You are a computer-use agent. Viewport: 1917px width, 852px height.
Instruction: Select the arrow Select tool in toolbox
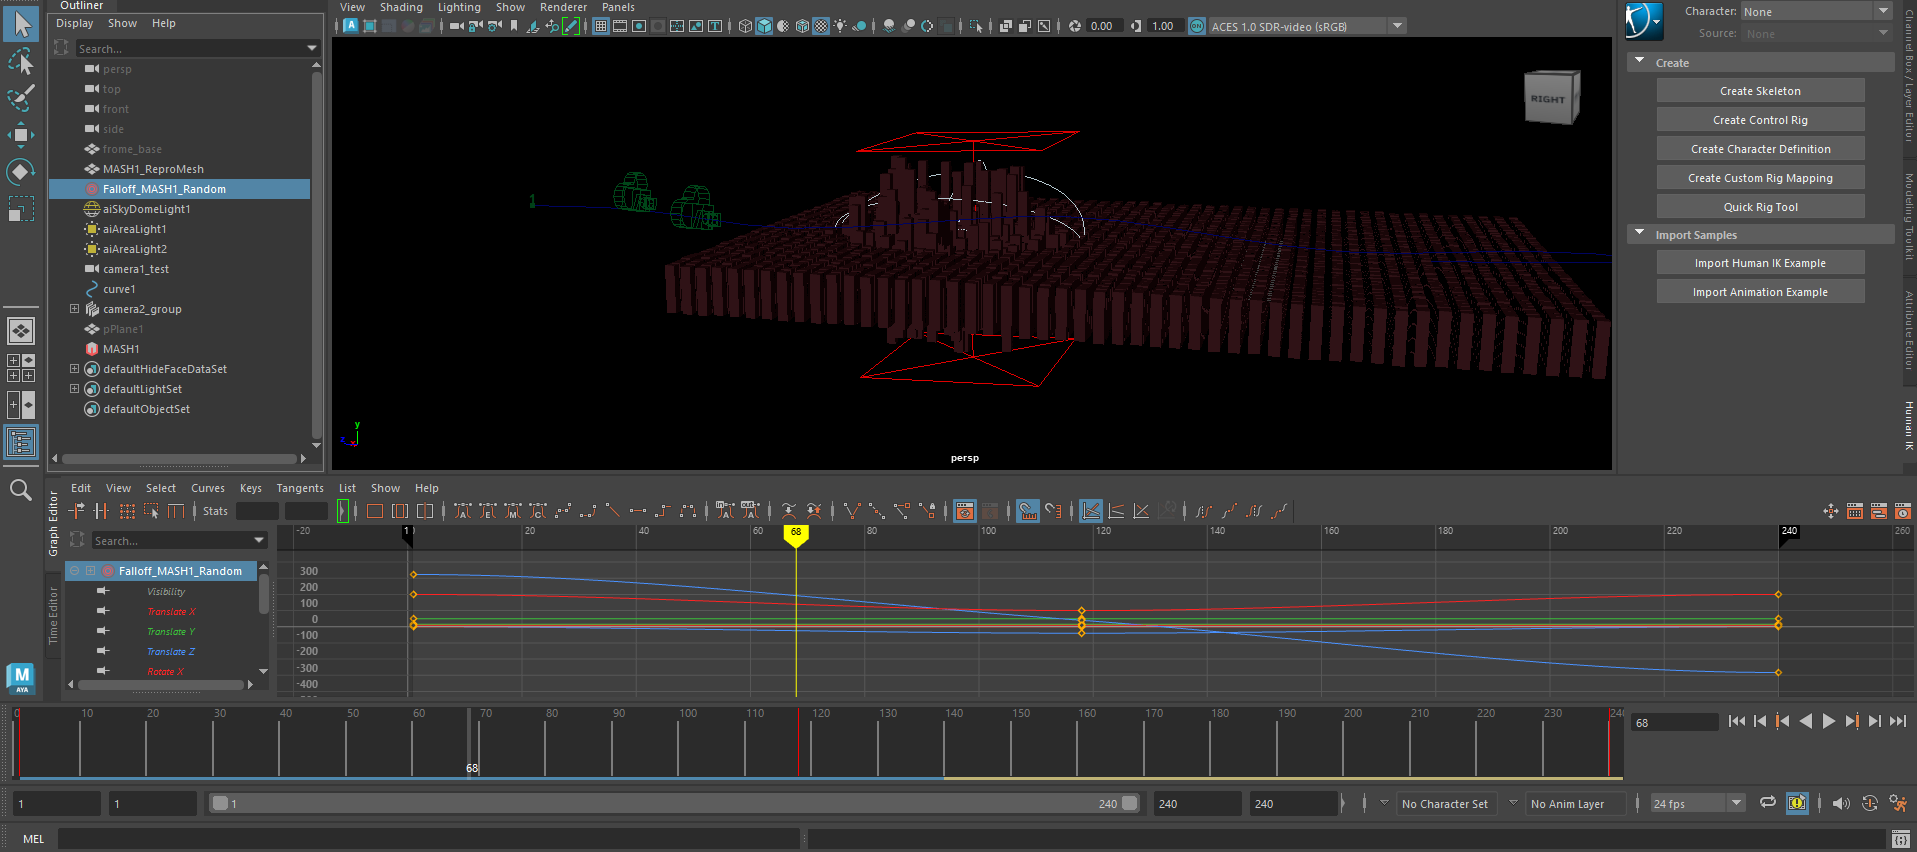coord(21,24)
